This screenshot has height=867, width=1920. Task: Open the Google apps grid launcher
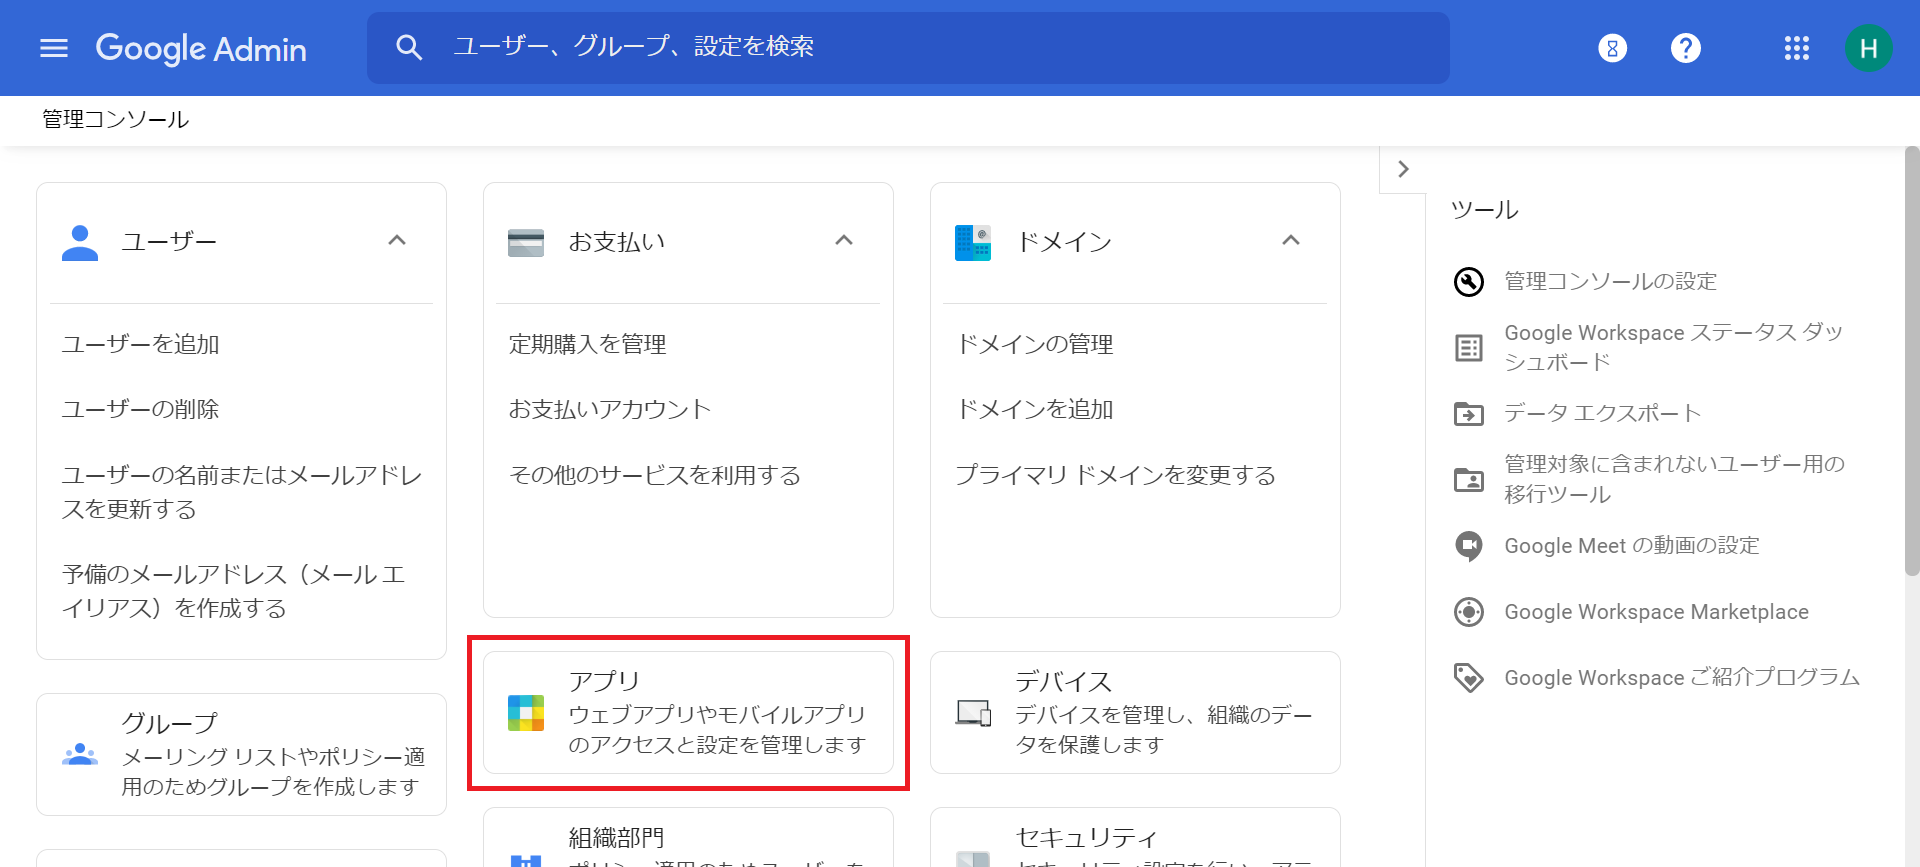(1797, 48)
